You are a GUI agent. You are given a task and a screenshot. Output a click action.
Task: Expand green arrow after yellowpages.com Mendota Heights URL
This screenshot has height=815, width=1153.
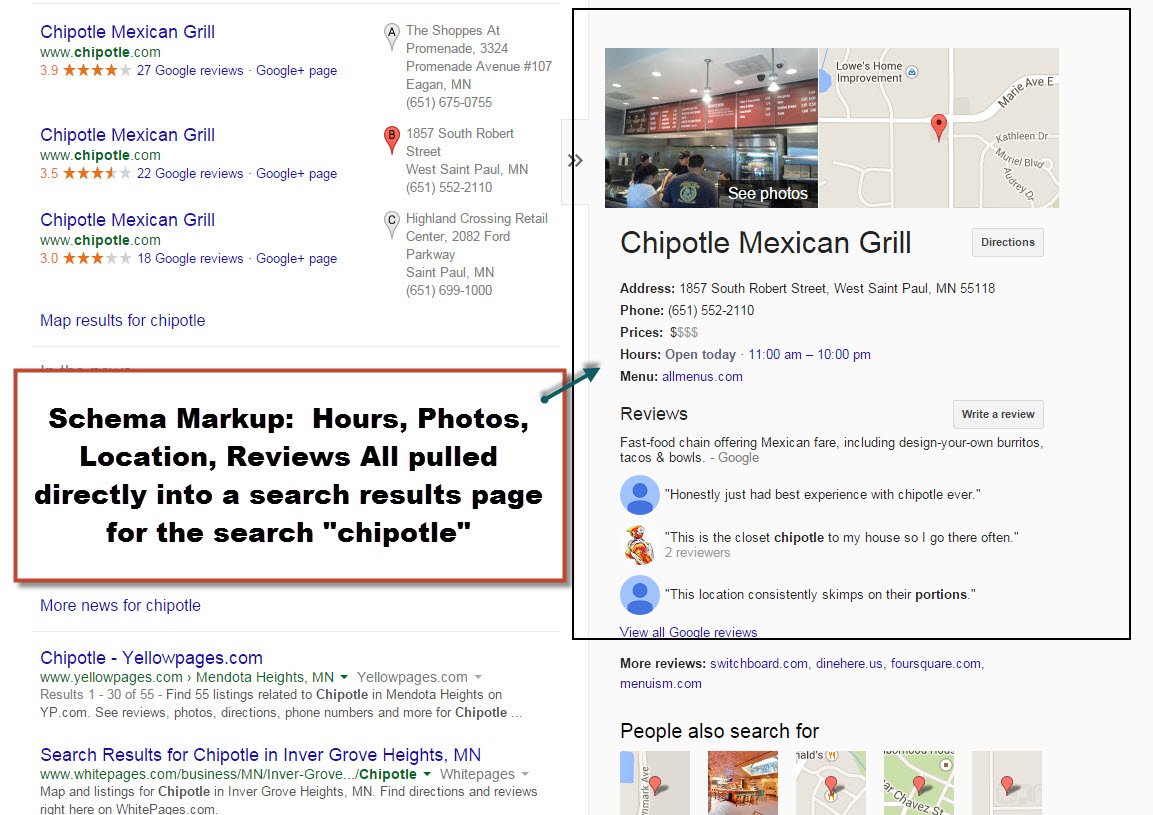pos(343,677)
